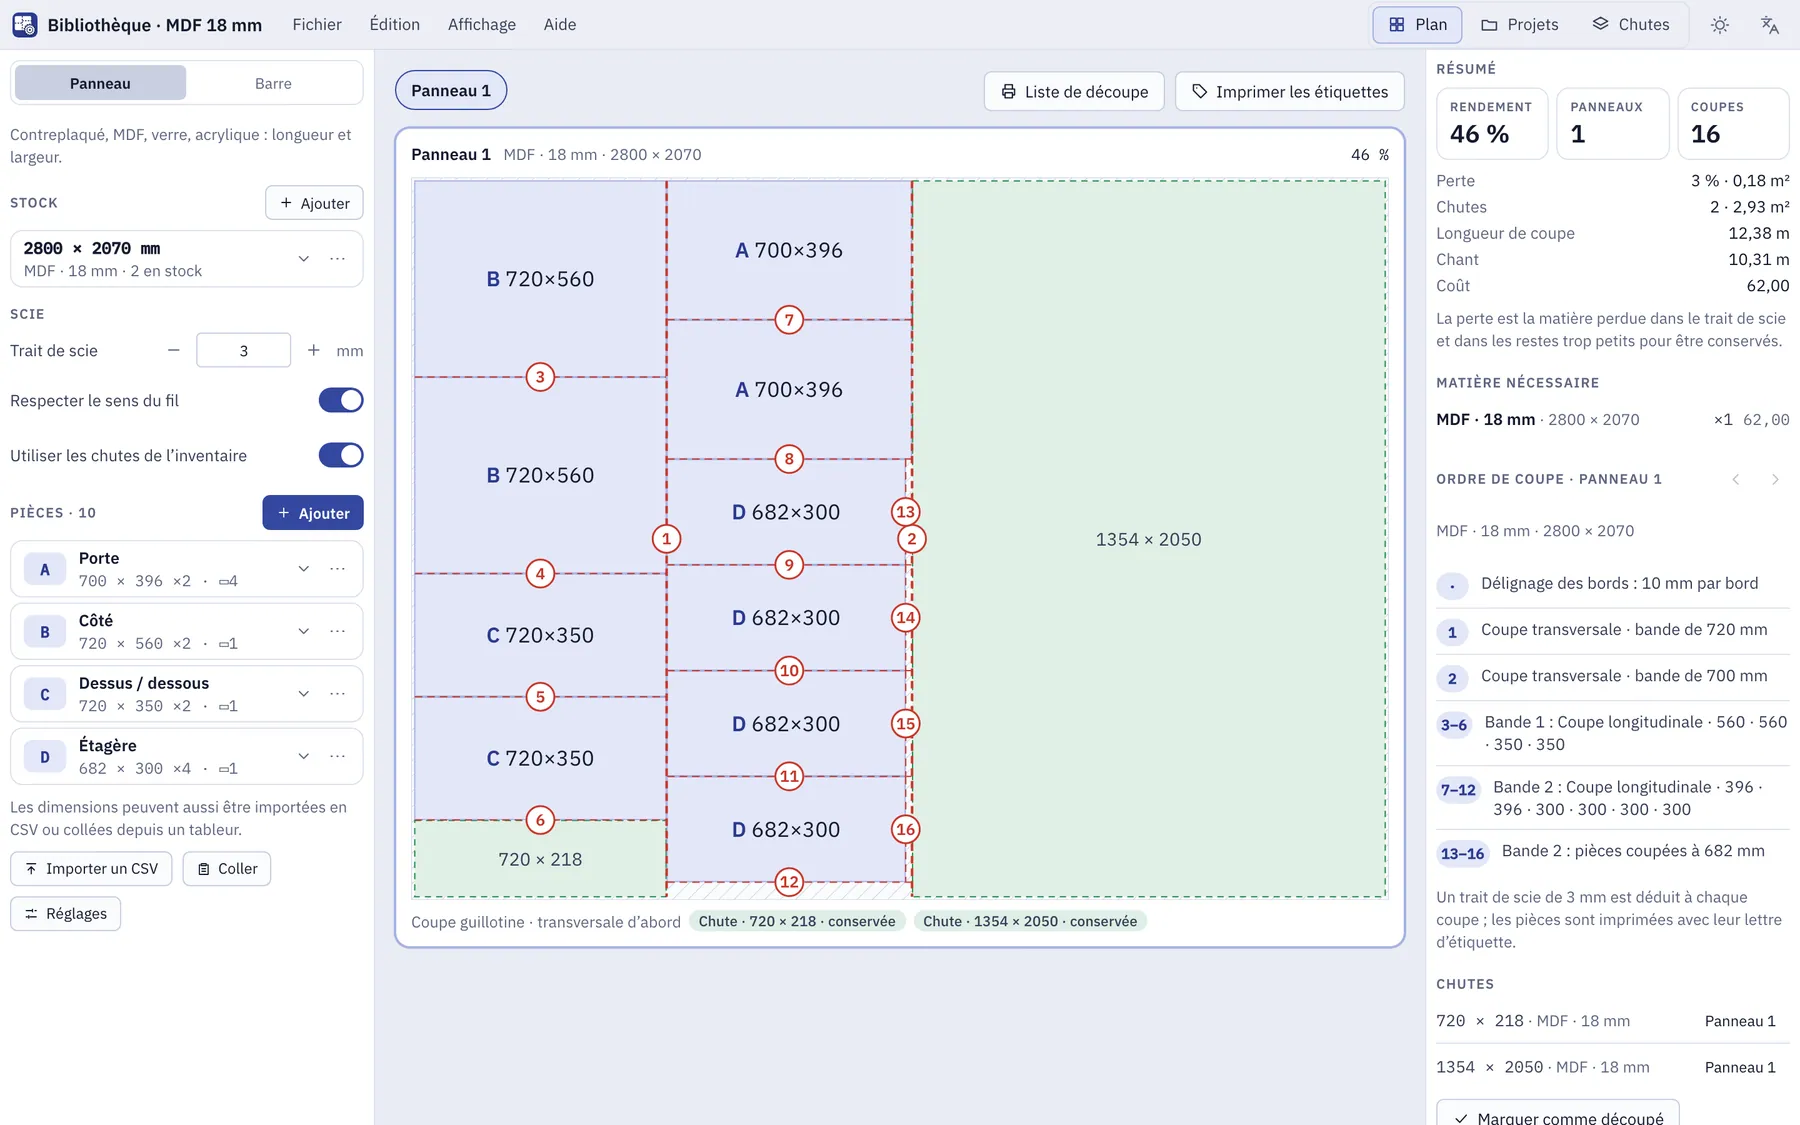Toggle the light/dark theme sun icon
1800x1125 pixels.
pyautogui.click(x=1720, y=25)
